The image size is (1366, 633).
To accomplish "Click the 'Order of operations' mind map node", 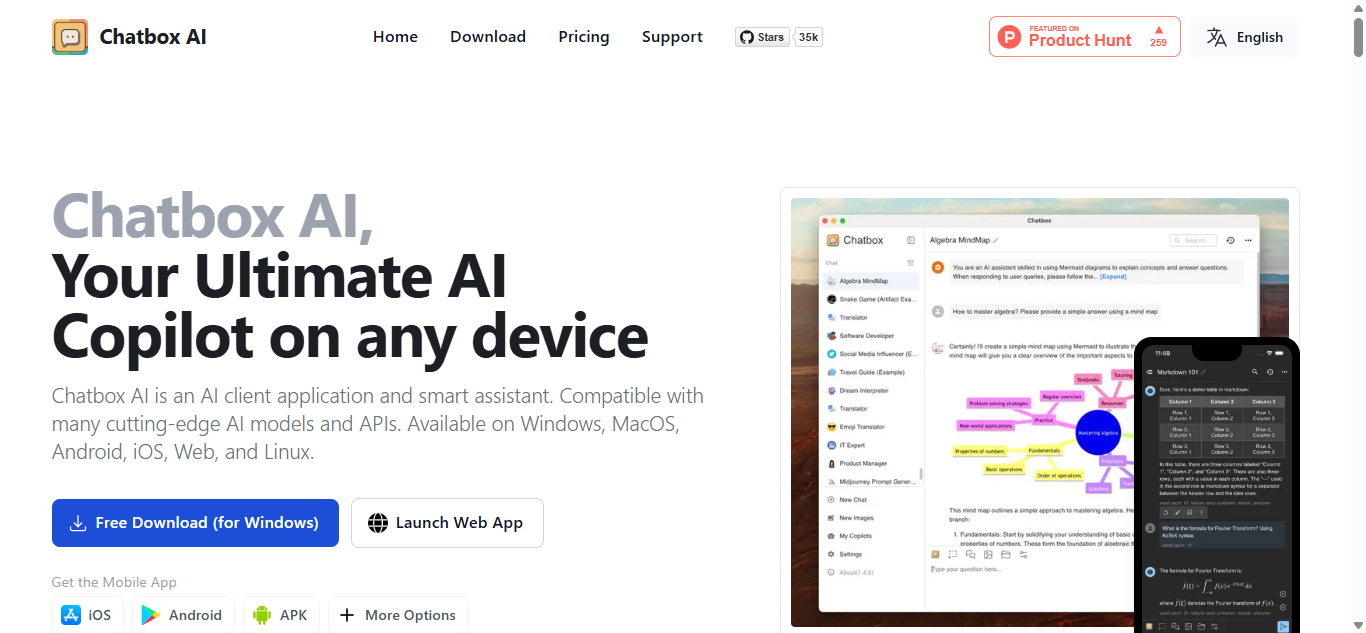I will pos(1060,476).
